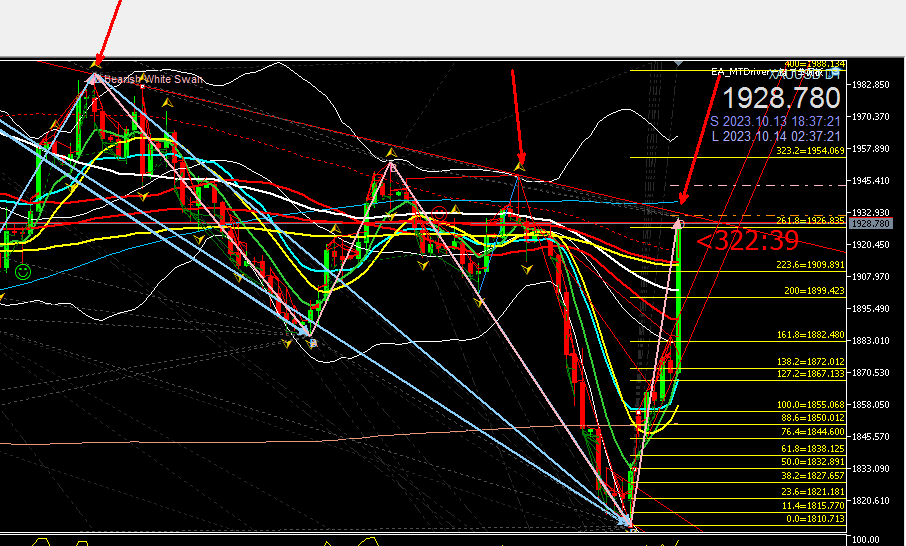
Task: Click 1932.930 on the price scale
Action: pyautogui.click(x=871, y=213)
